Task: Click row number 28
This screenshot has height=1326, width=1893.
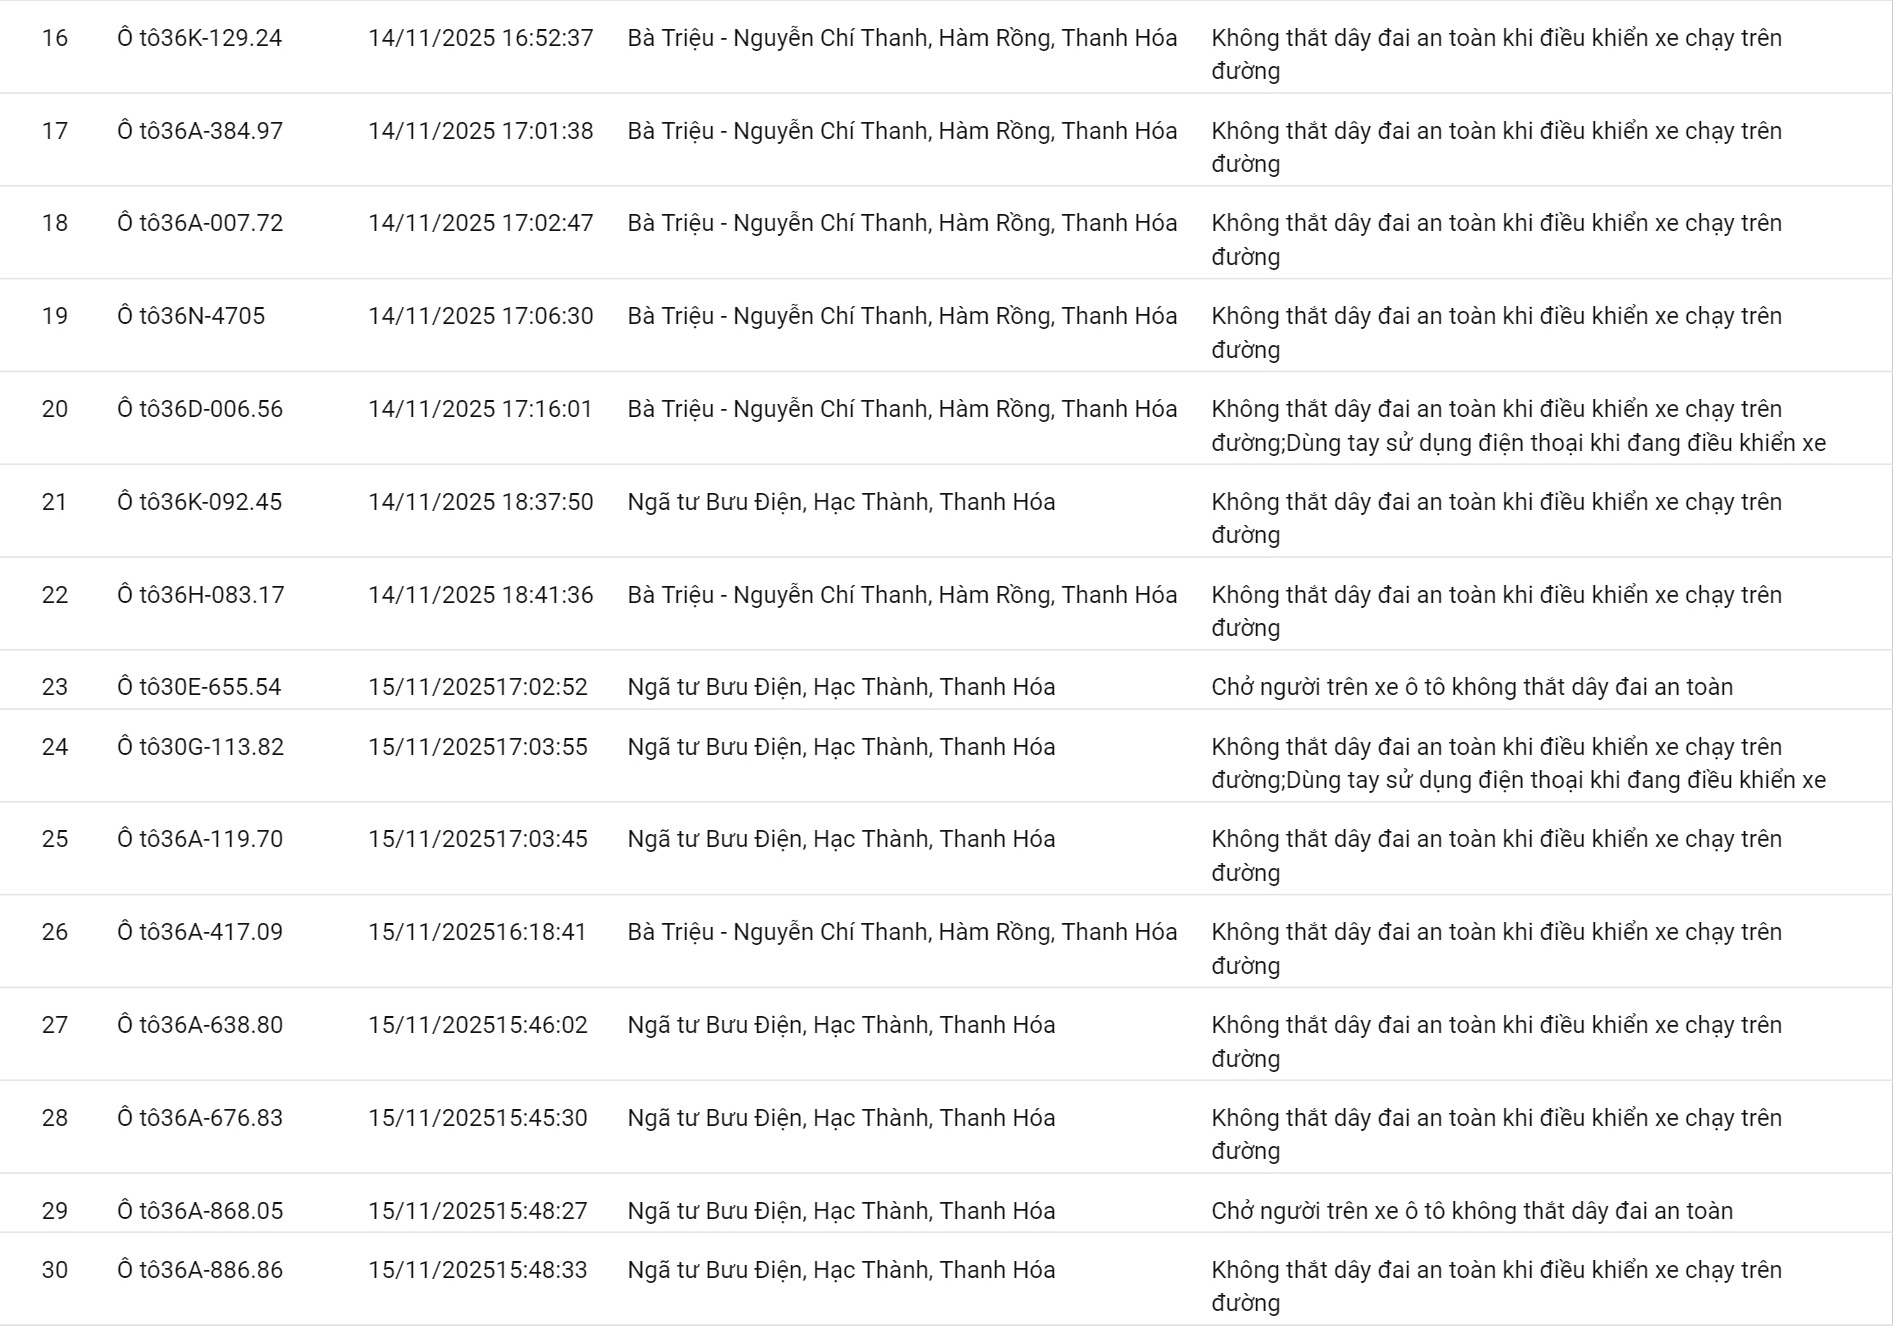Action: click(55, 1118)
